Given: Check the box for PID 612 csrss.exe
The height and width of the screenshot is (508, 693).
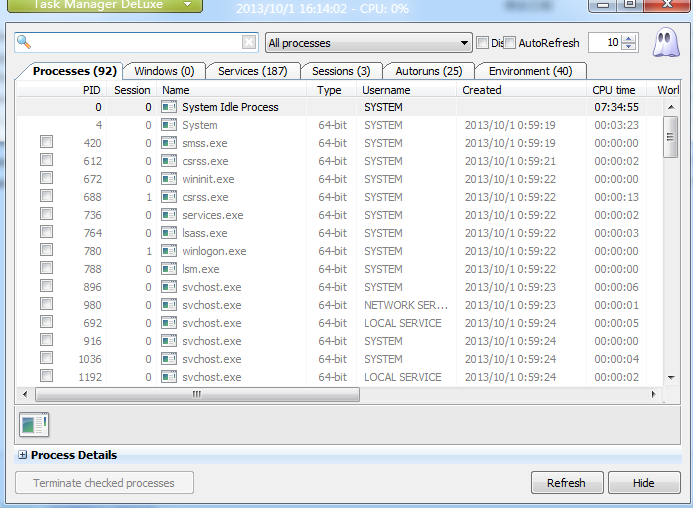Looking at the screenshot, I should pyautogui.click(x=46, y=160).
